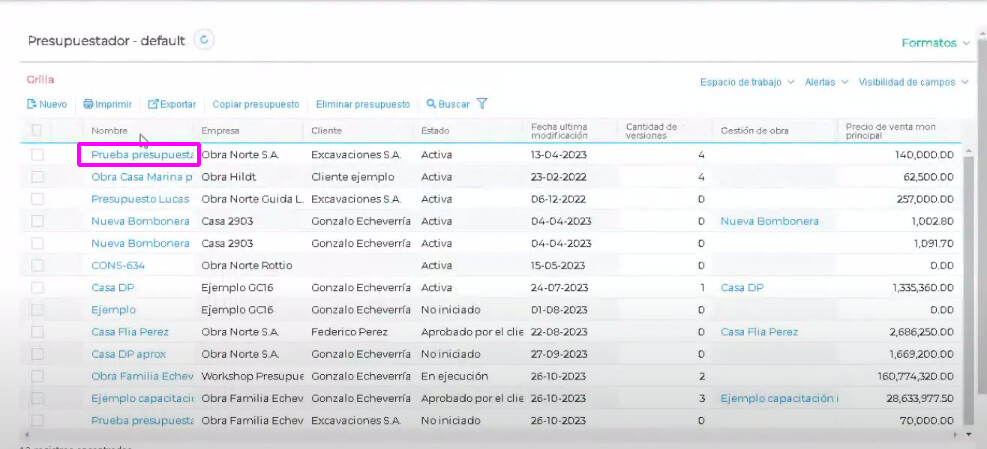The height and width of the screenshot is (449, 987).
Task: Click the Obra Norte Guida L. company cell
Action: tap(252, 199)
